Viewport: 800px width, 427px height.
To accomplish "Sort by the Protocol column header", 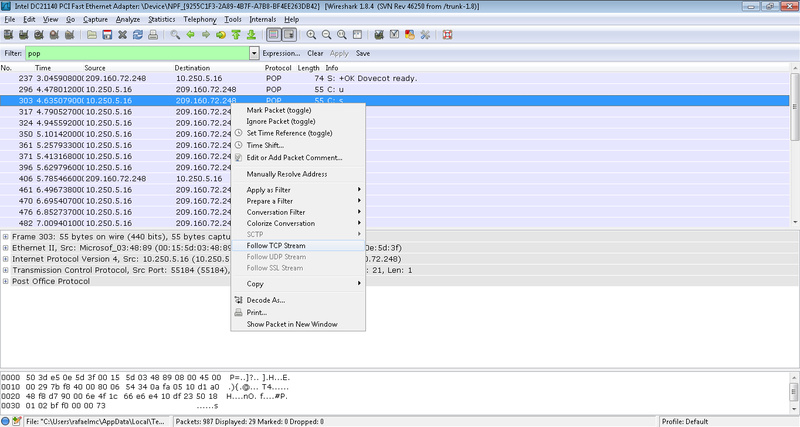I will pos(278,68).
